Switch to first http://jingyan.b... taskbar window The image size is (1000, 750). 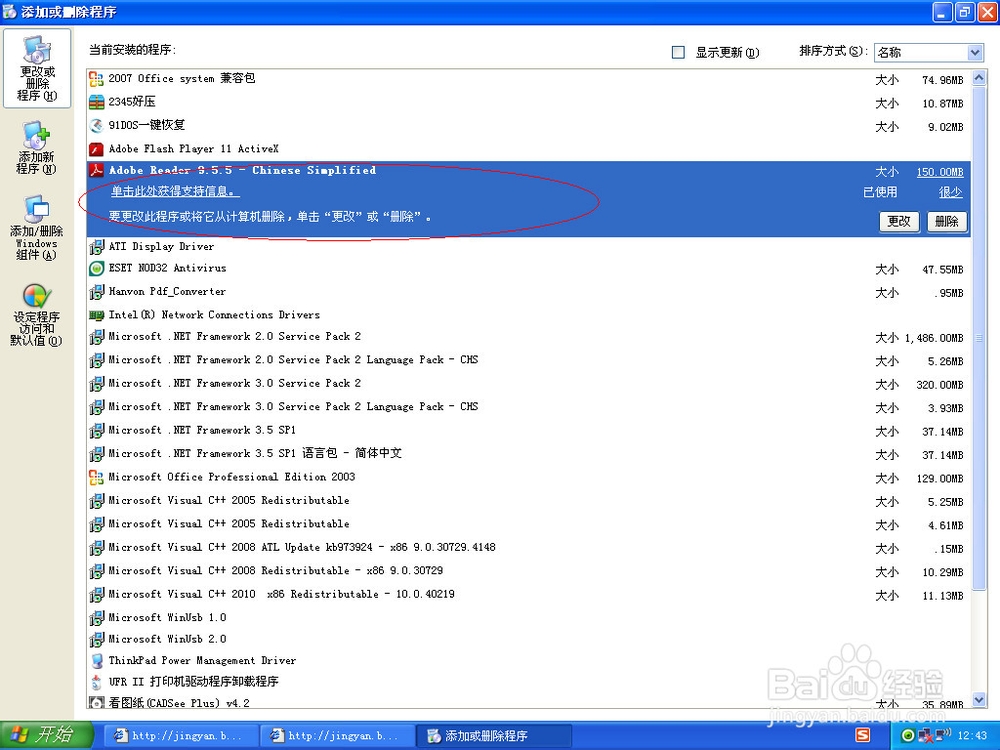click(x=180, y=736)
